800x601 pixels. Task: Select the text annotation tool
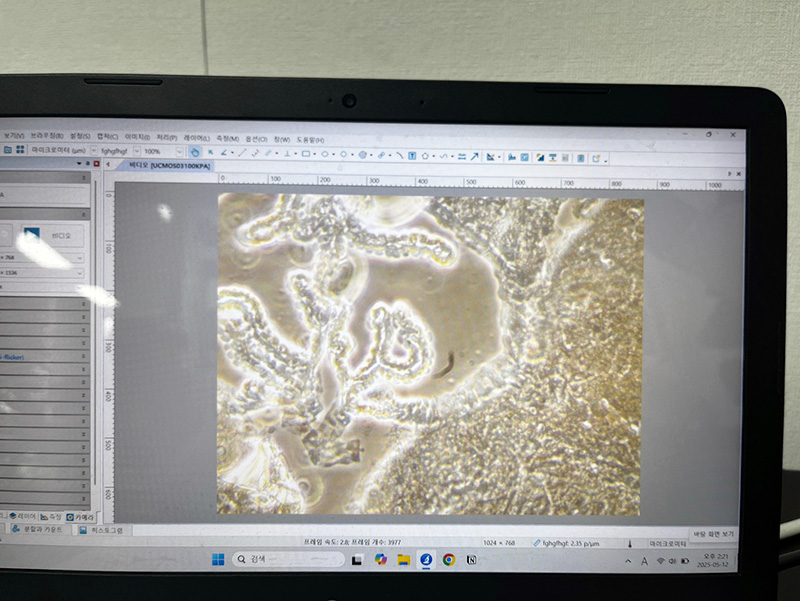(412, 155)
